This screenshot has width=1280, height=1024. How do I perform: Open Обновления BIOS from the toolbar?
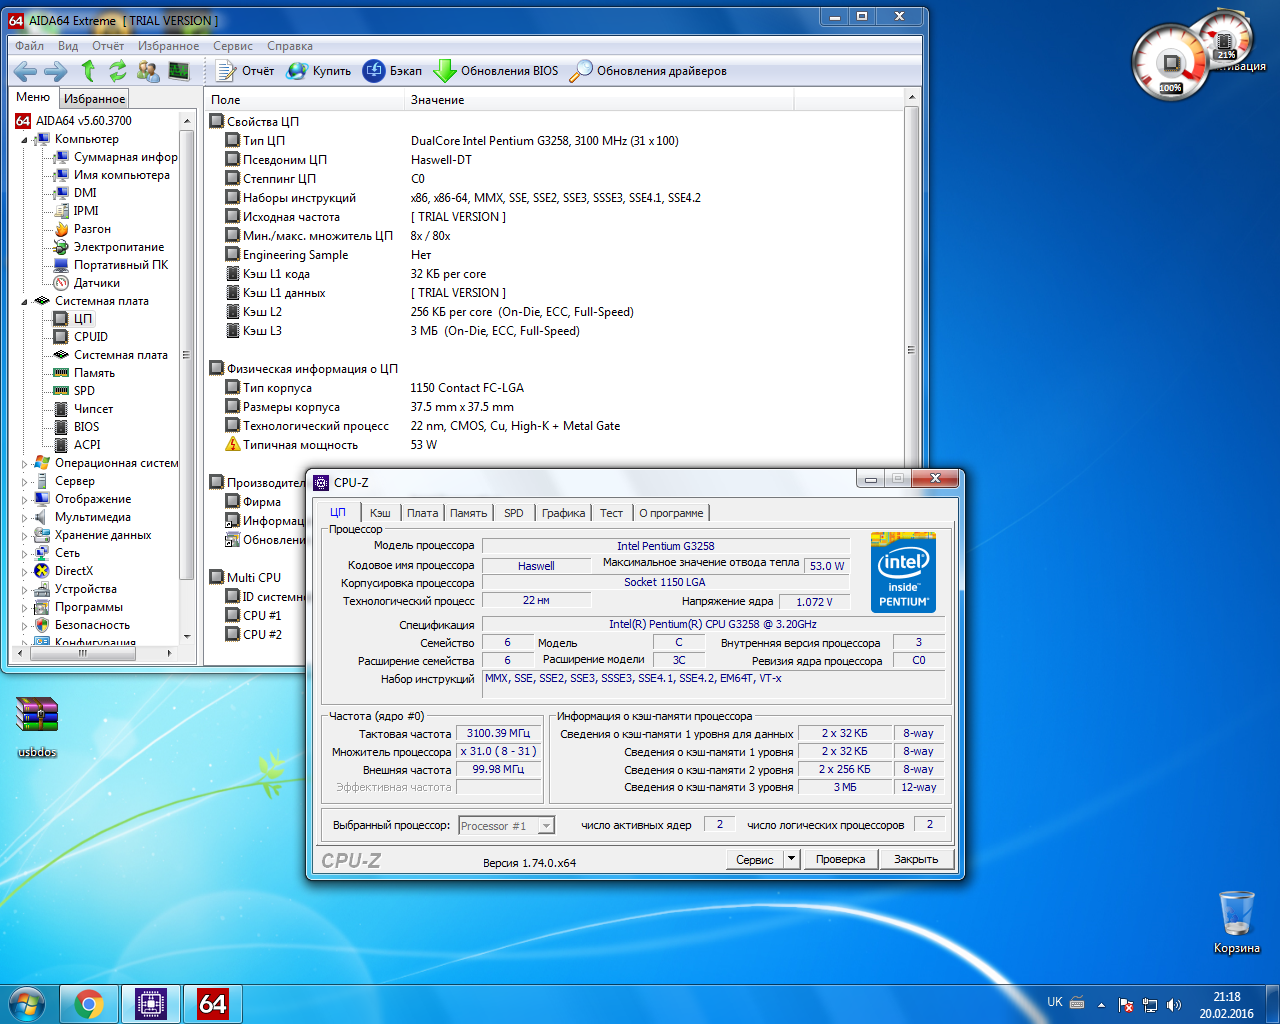496,71
